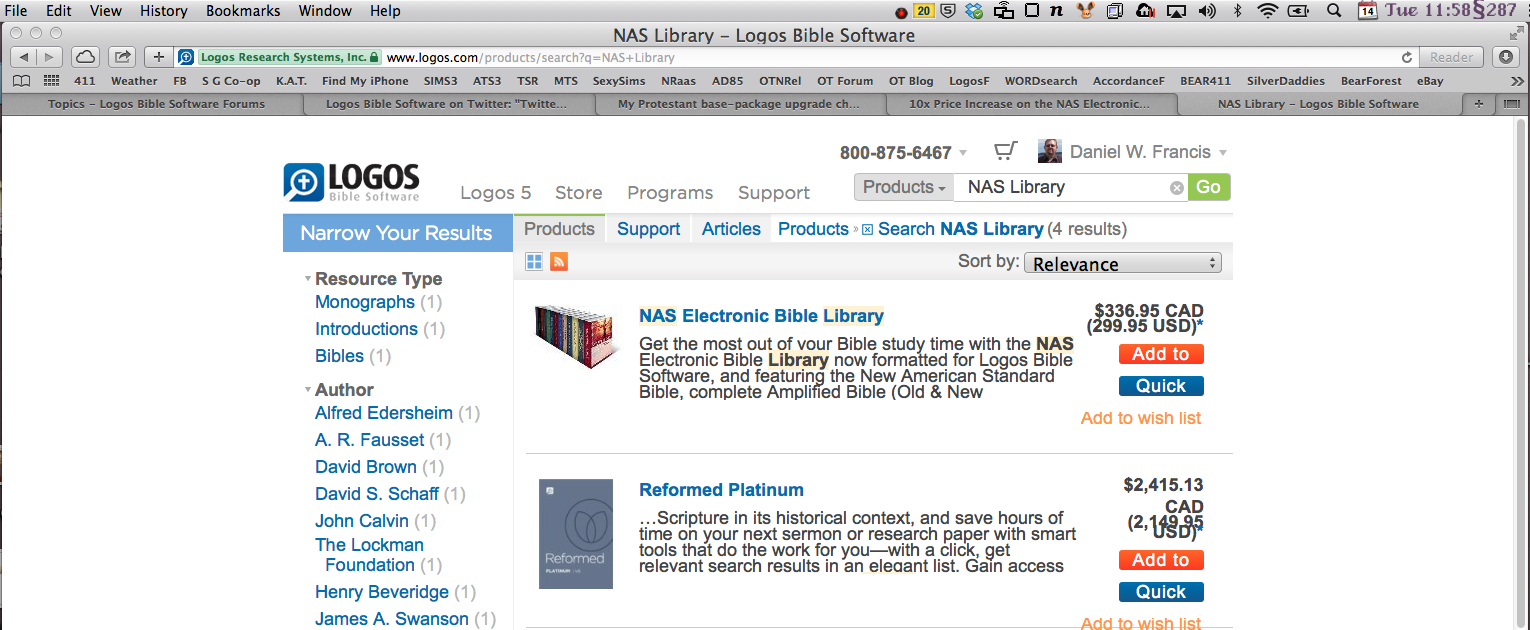The image size is (1530, 630).
Task: Select the Support results tab
Action: [648, 229]
